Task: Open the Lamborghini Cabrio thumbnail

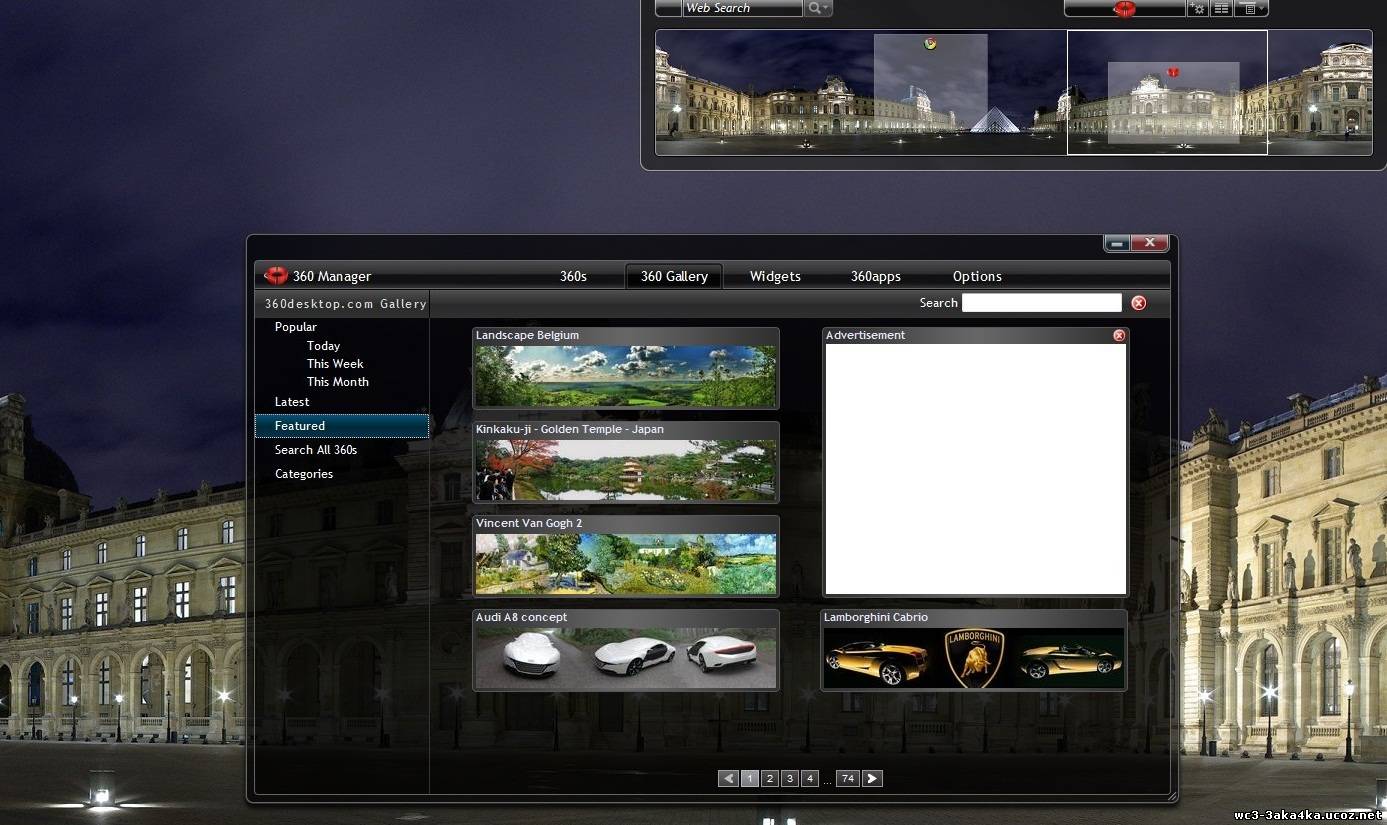Action: coord(973,658)
